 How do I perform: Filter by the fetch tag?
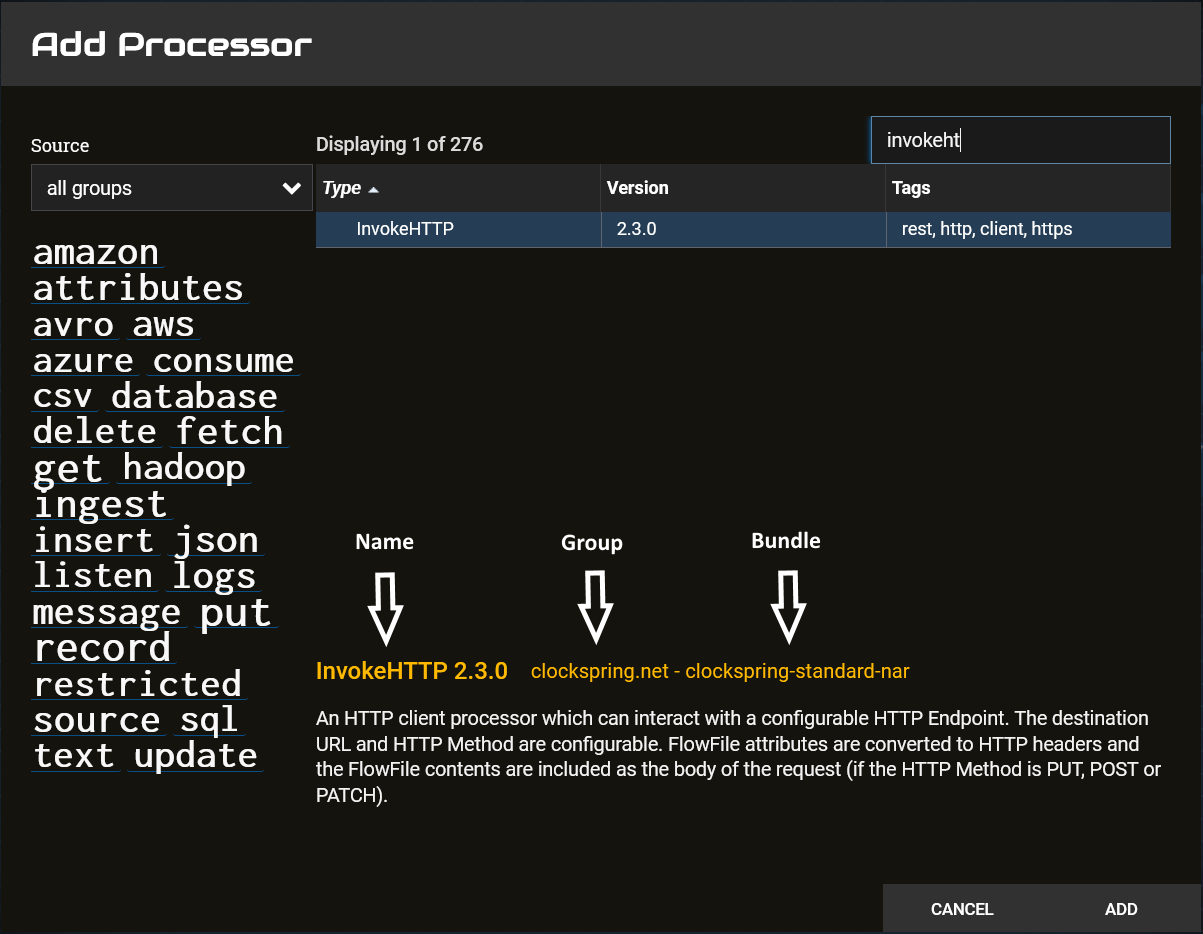pyautogui.click(x=229, y=432)
